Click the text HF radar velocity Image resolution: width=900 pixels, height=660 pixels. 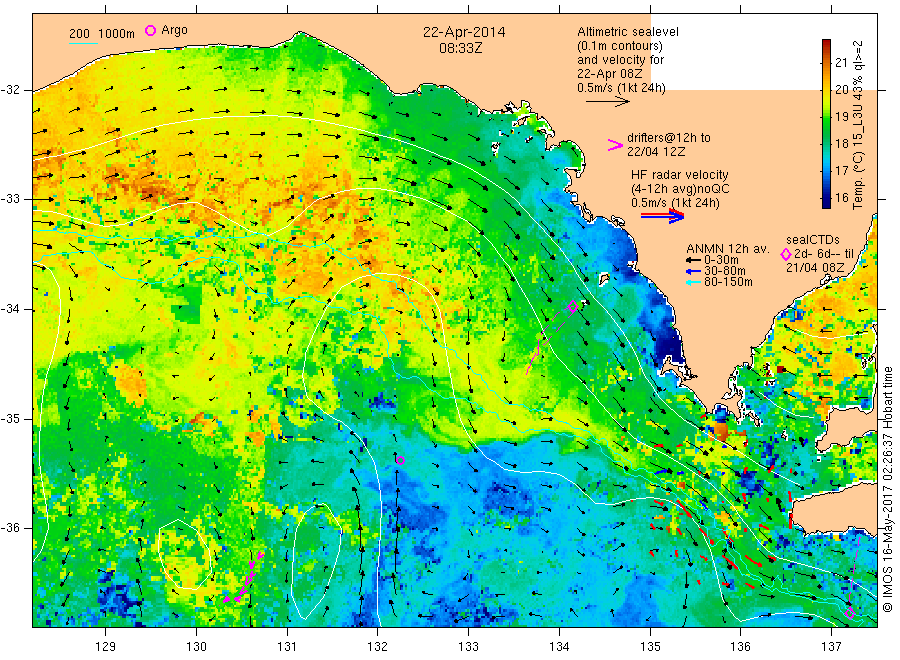680,174
